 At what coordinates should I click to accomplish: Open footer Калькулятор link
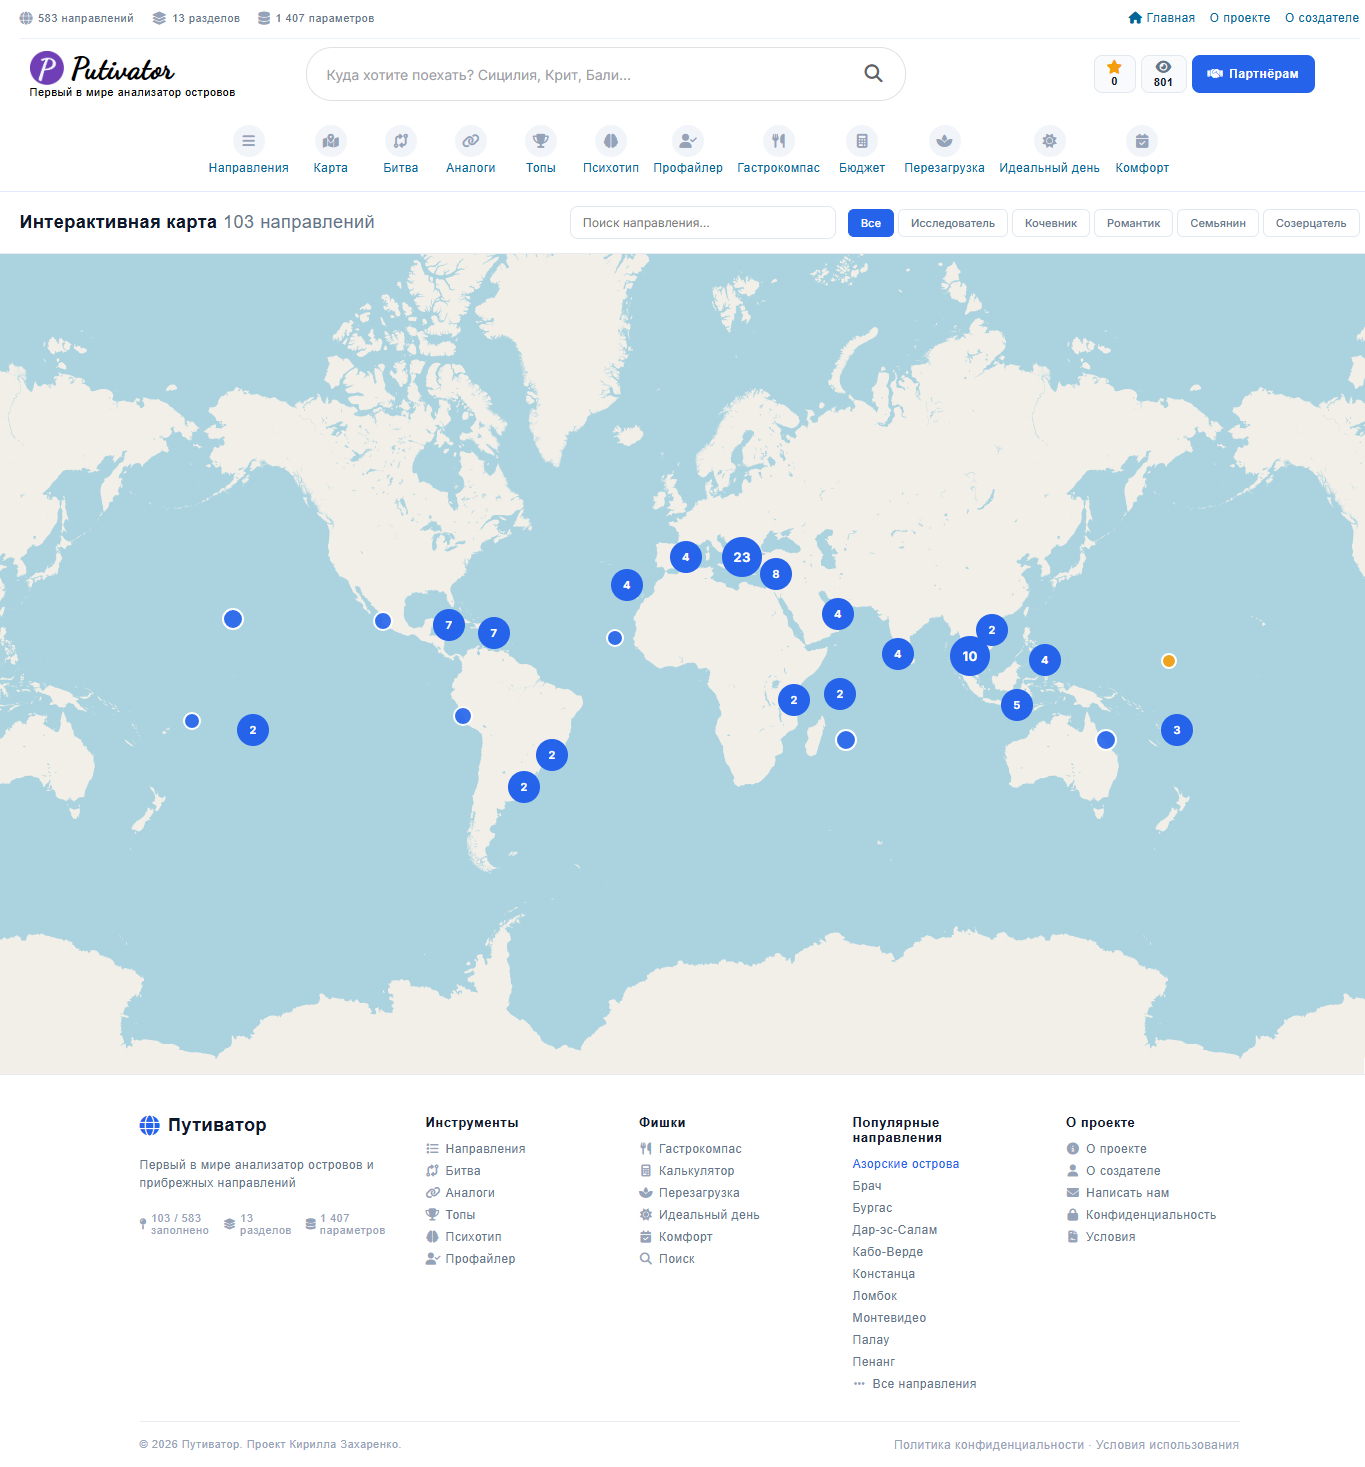pos(687,1171)
